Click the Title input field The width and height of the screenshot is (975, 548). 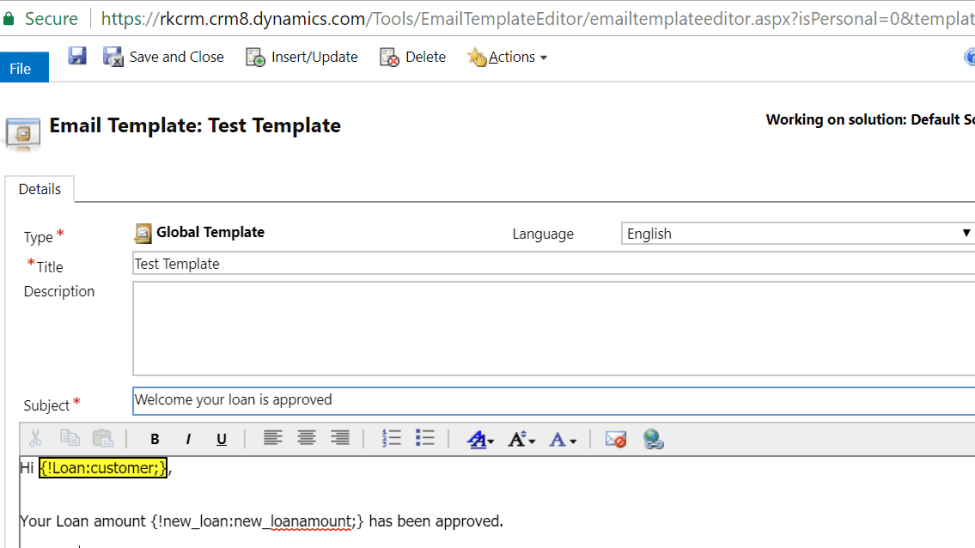tap(550, 264)
